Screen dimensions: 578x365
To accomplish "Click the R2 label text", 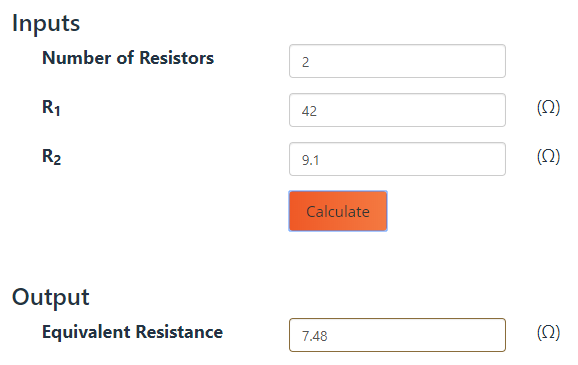I will [52, 157].
